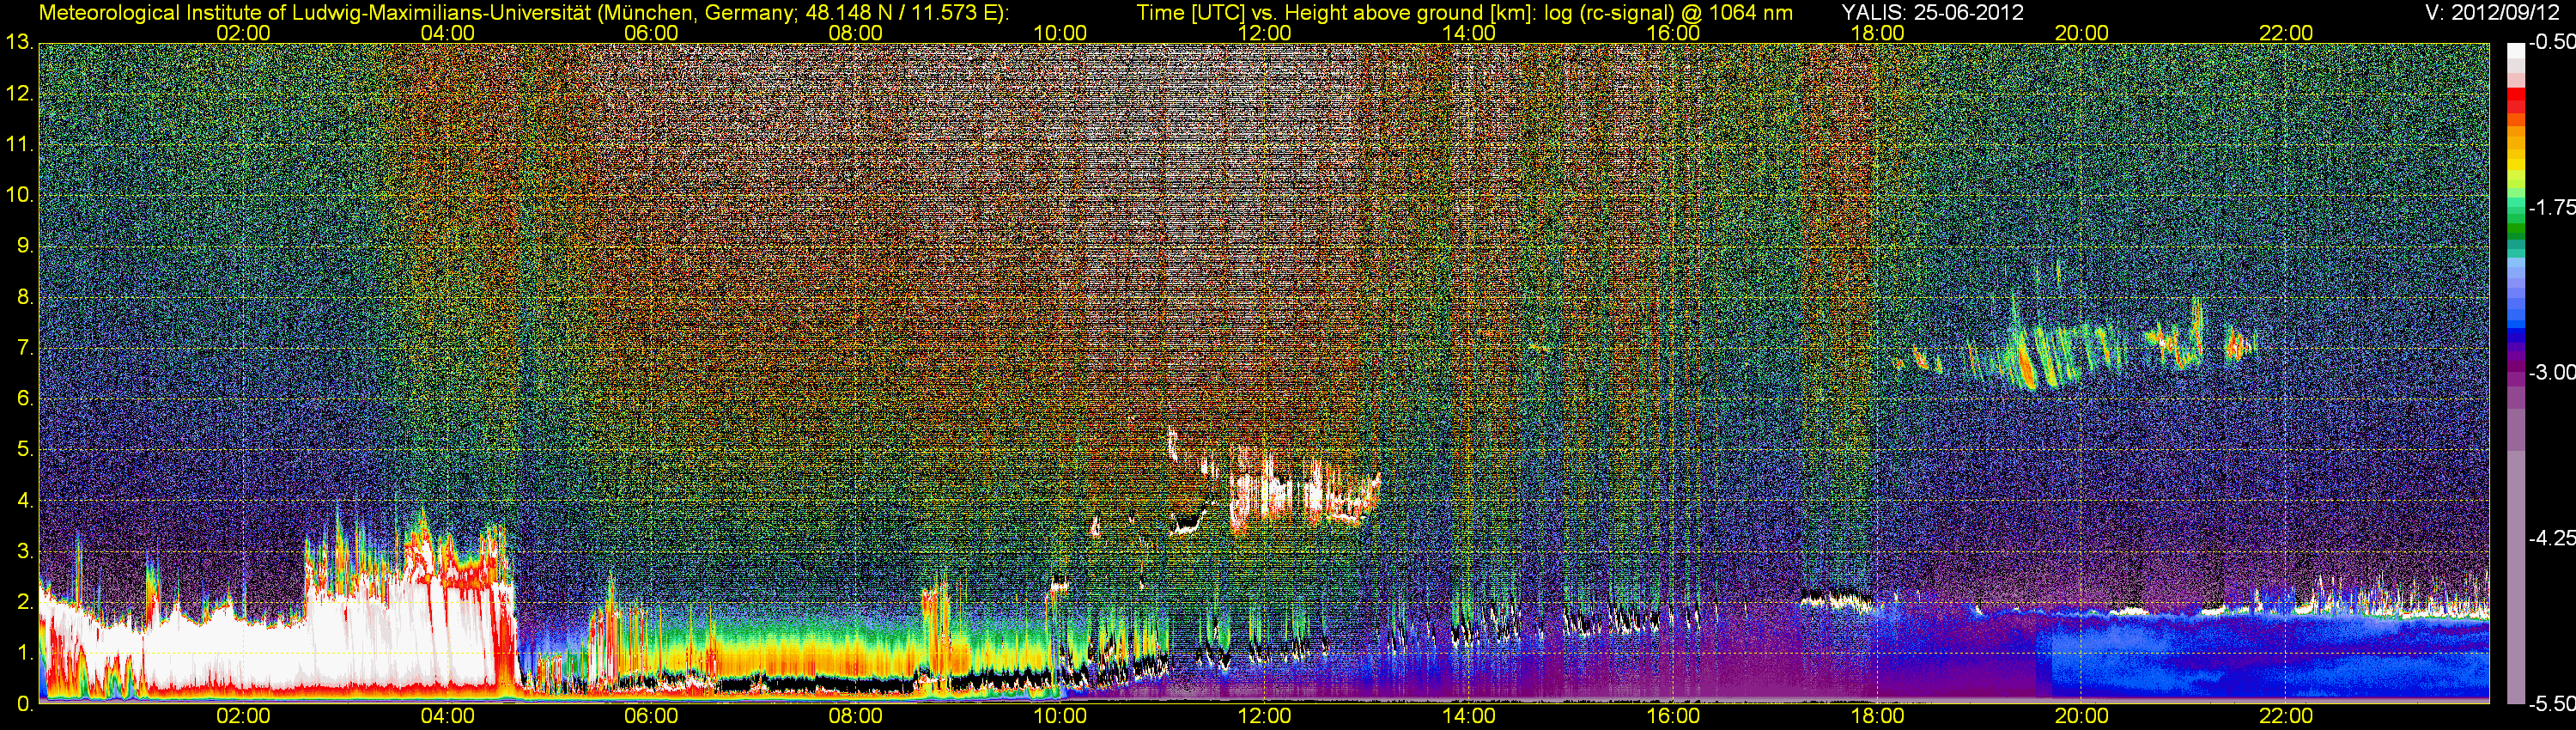Click the 04:00 label on the top time axis
2576x730 pixels.
pyautogui.click(x=447, y=33)
